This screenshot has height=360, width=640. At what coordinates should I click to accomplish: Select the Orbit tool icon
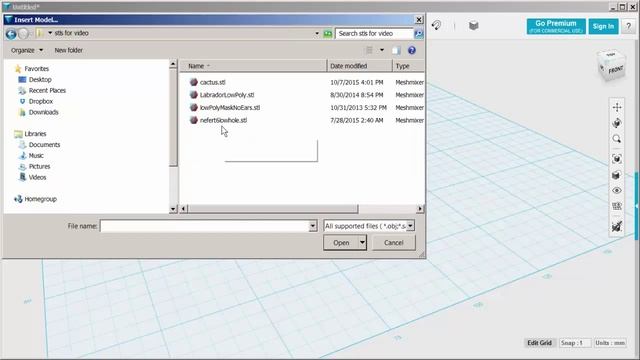(617, 123)
